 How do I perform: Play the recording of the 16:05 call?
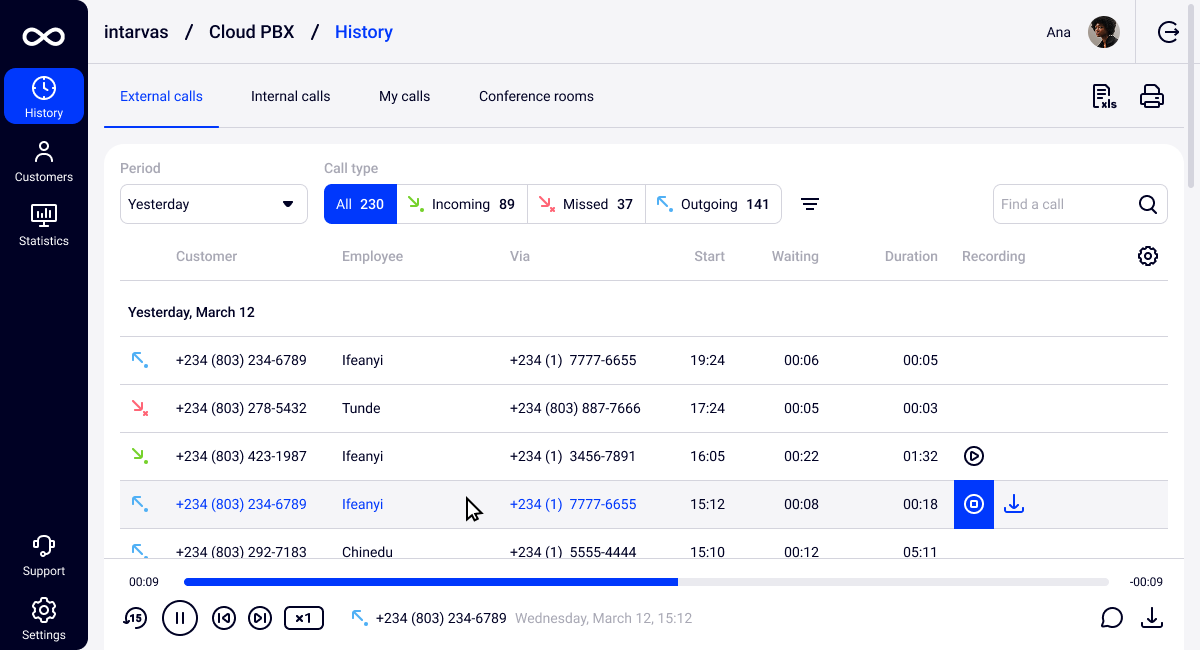click(974, 456)
